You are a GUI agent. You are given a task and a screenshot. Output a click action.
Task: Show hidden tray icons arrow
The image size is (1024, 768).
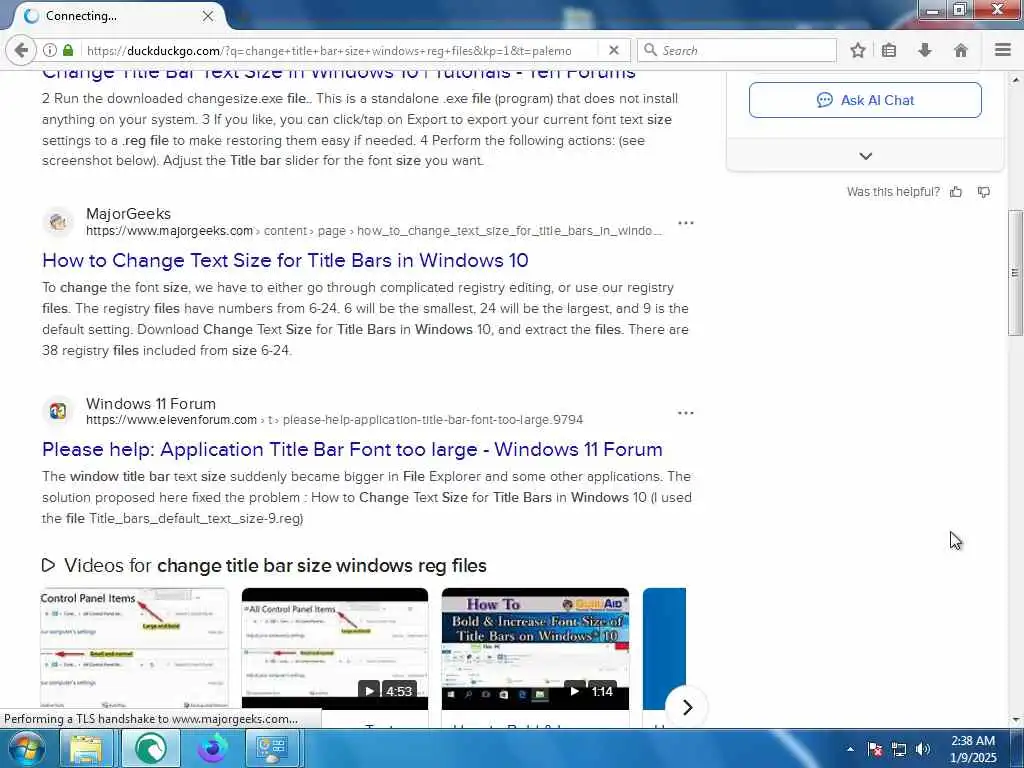[x=850, y=749]
